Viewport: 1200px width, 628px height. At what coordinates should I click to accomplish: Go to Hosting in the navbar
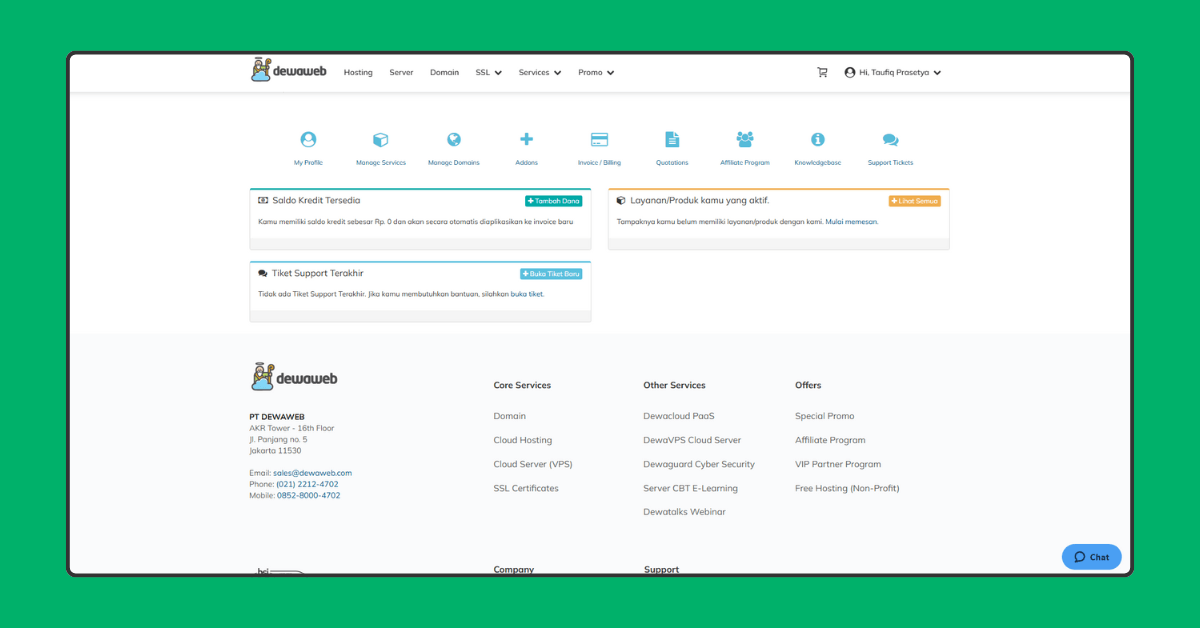point(358,73)
